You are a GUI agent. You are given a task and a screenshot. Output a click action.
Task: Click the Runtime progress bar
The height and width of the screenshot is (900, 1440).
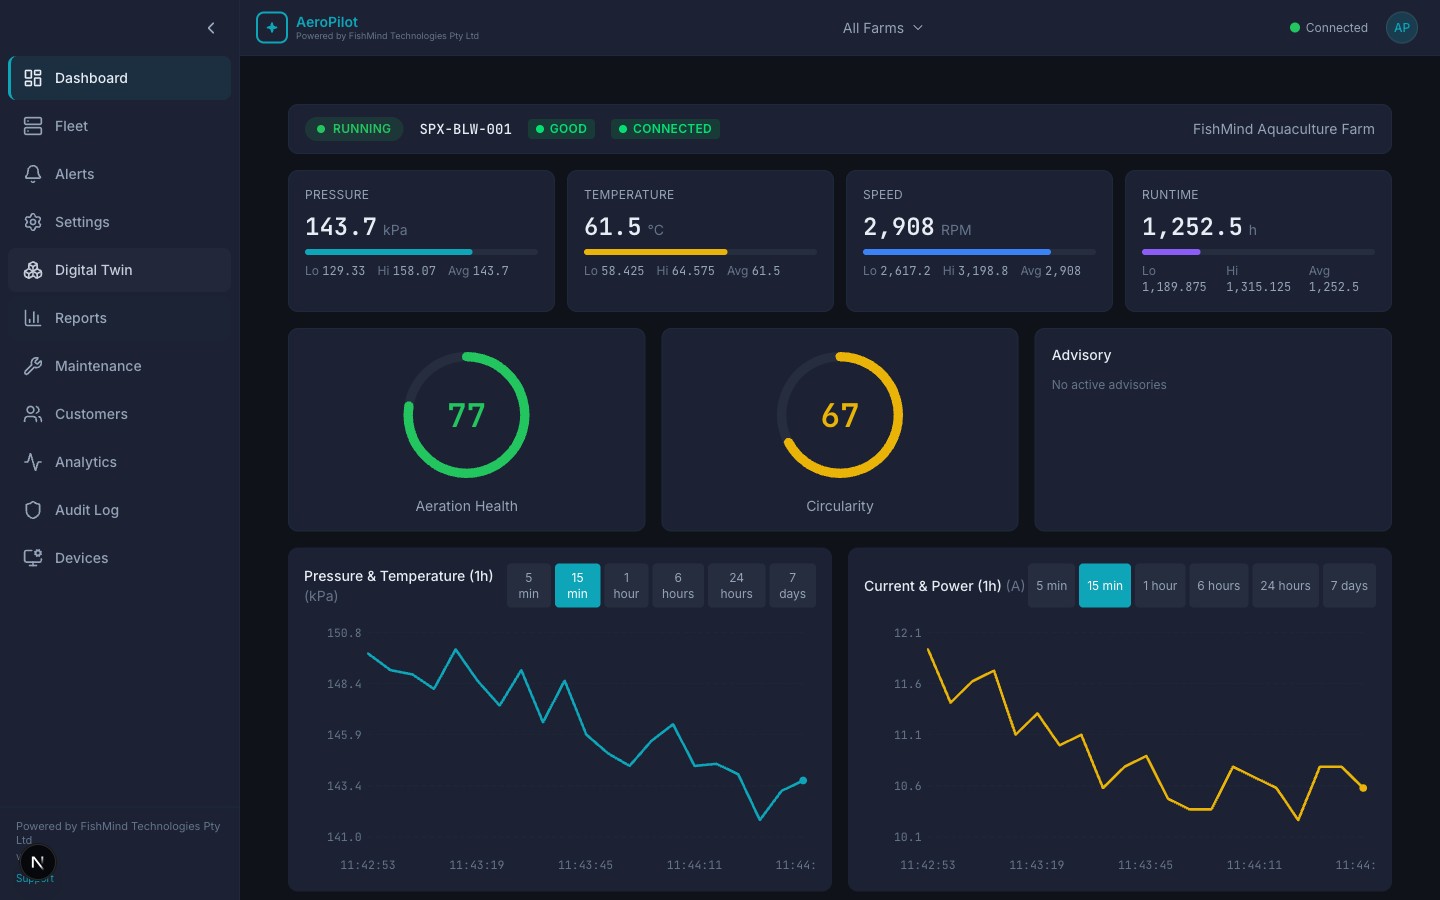click(1258, 252)
